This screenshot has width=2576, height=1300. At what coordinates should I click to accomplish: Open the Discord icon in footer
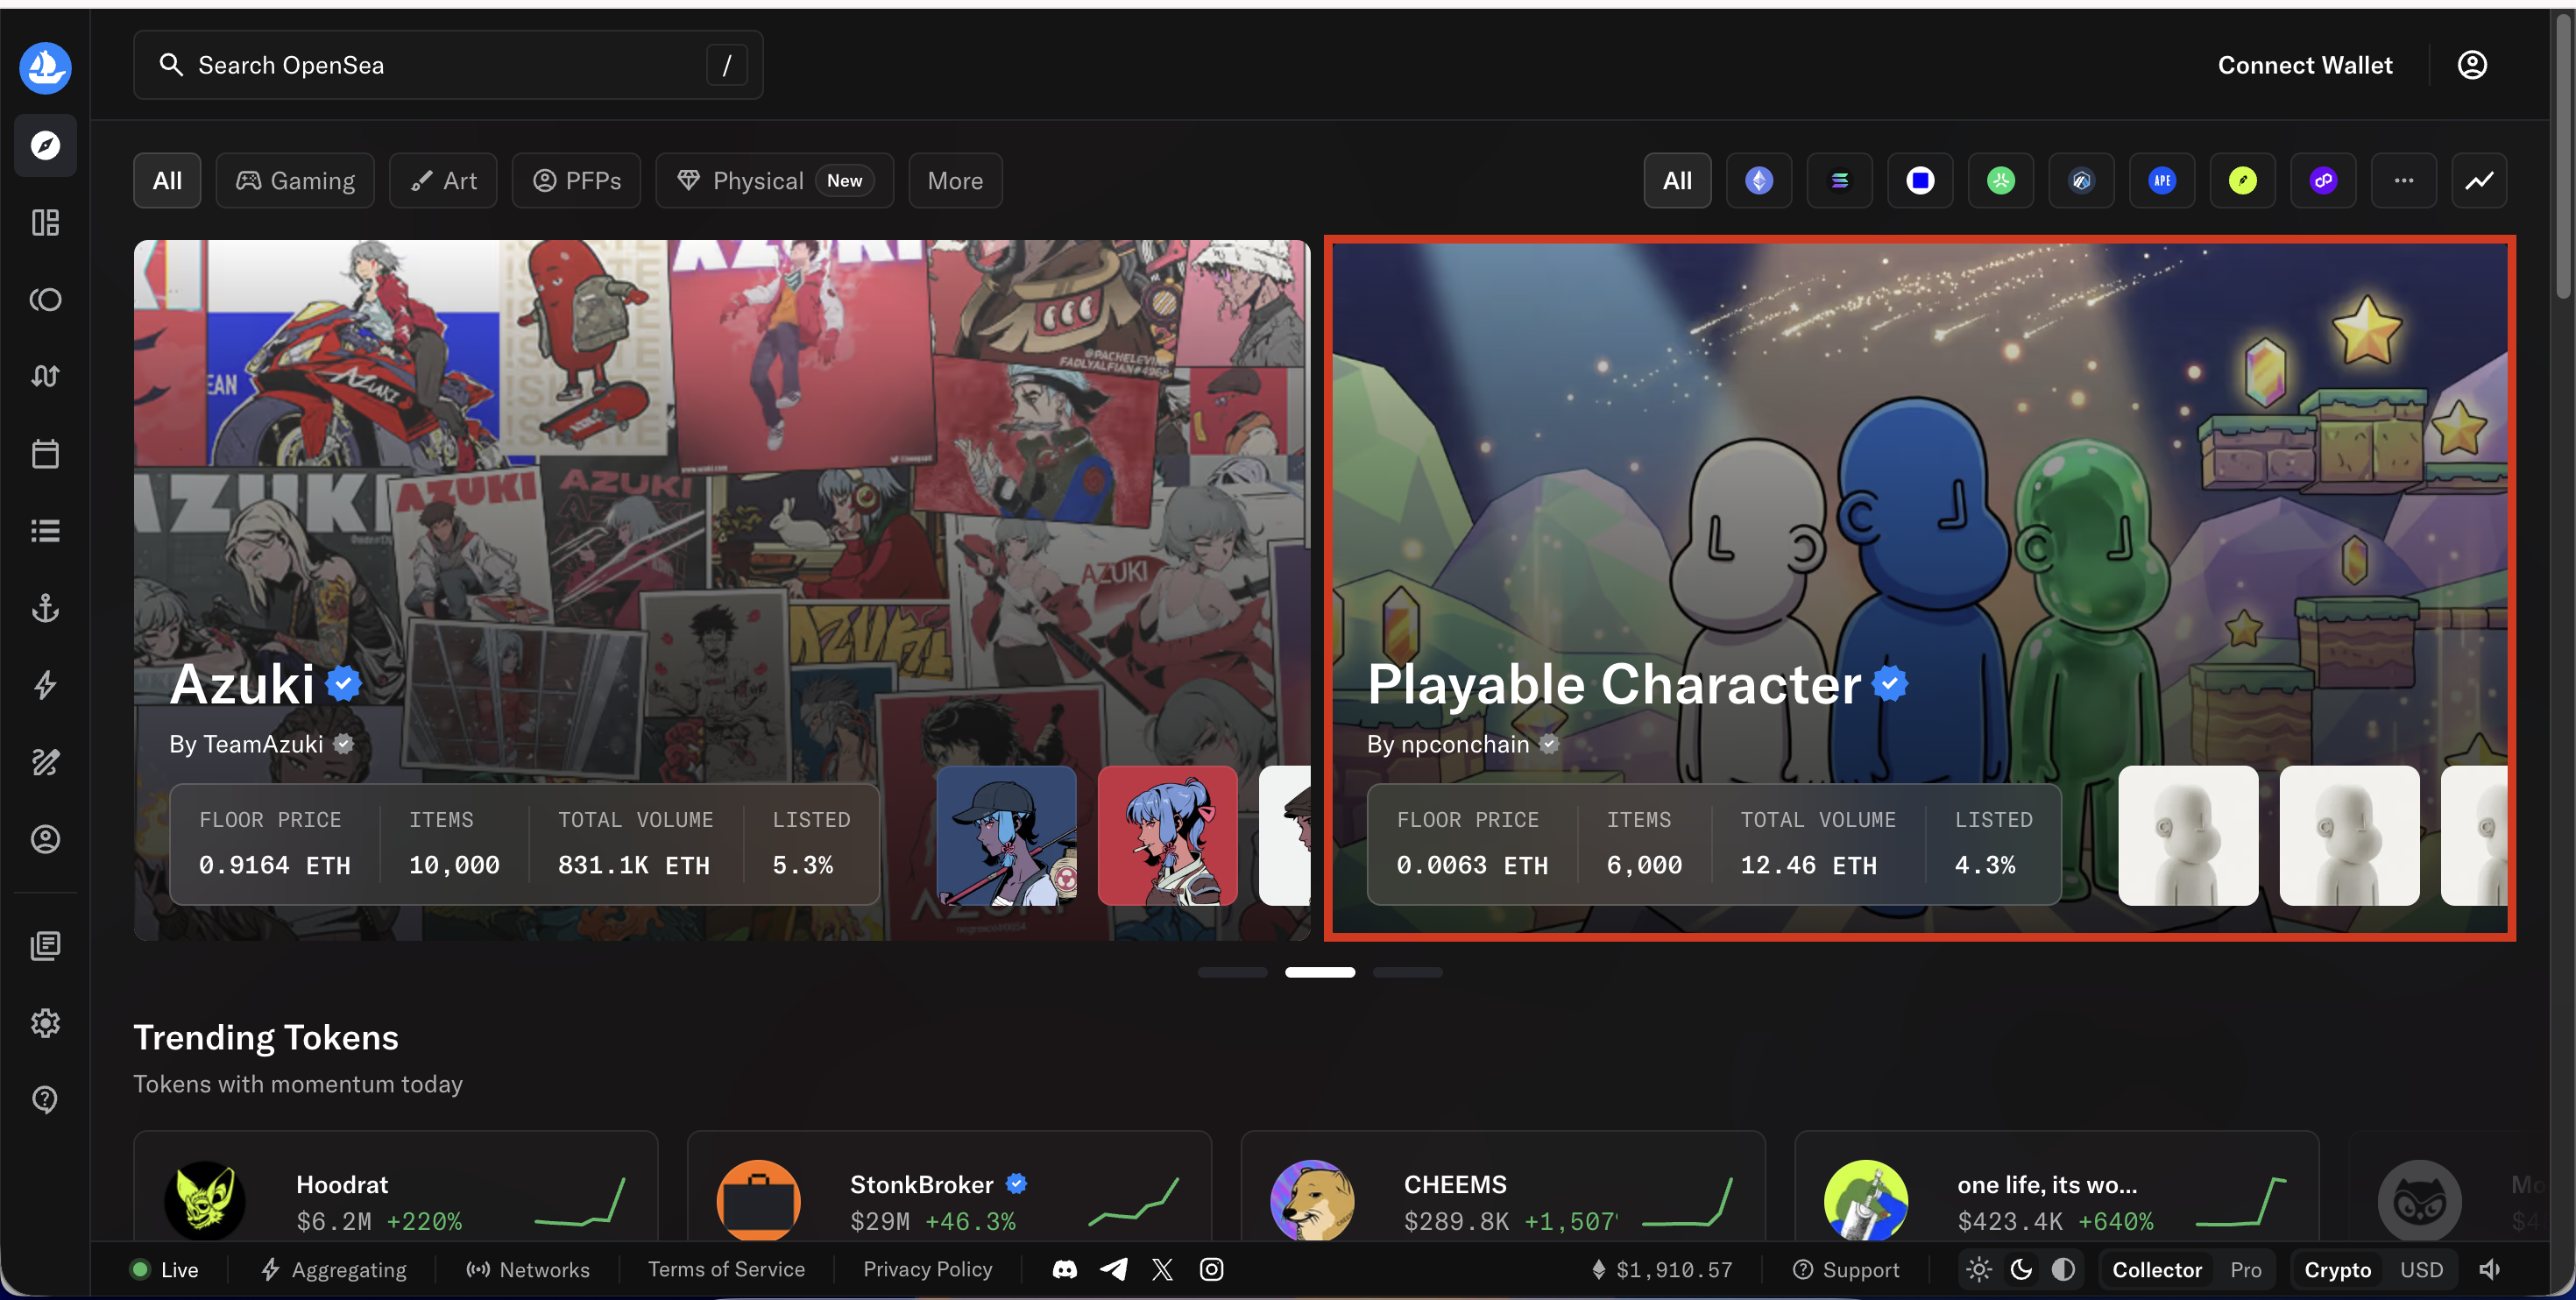[x=1065, y=1269]
